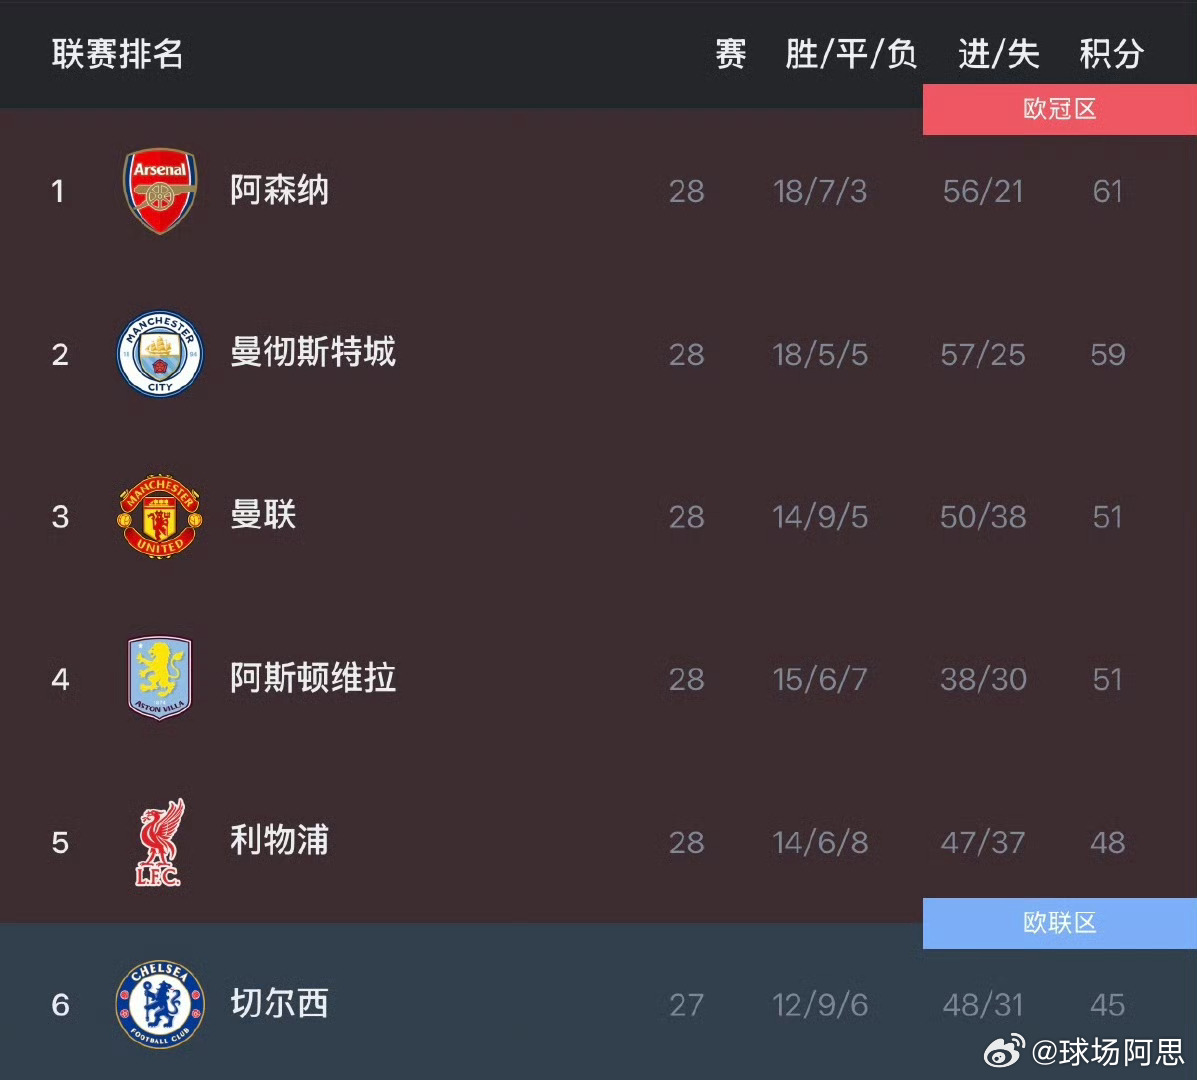Click the Manchester City club crest
1197x1080 pixels.
click(160, 353)
